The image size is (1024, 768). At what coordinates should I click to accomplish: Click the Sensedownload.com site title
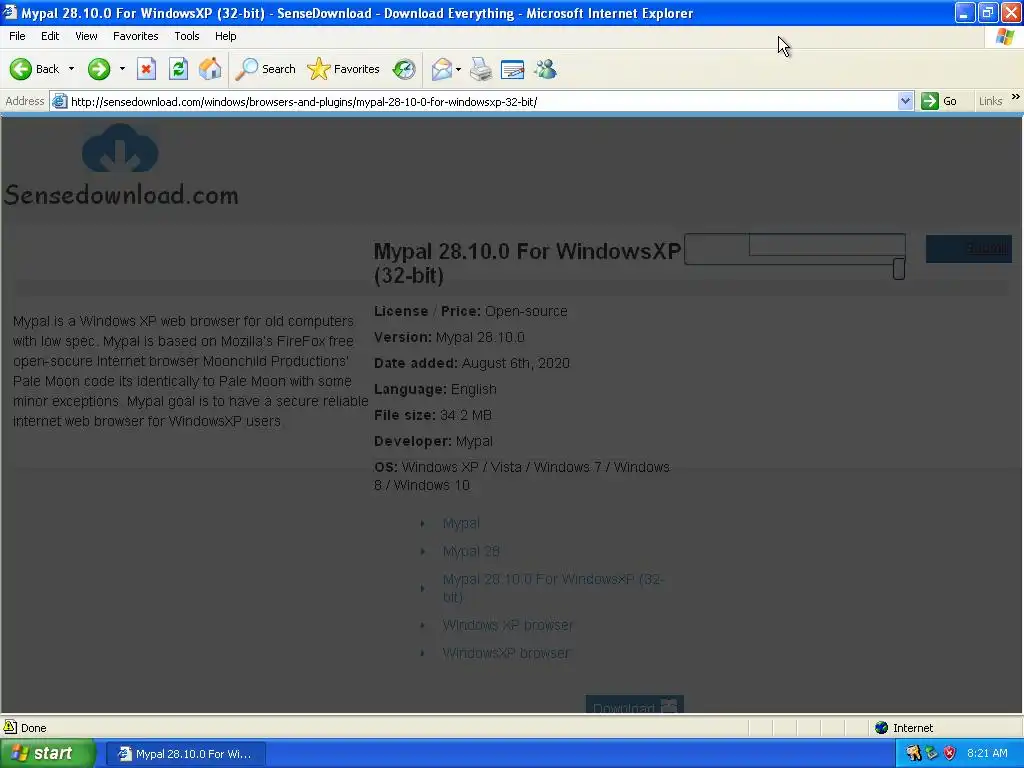(x=121, y=195)
